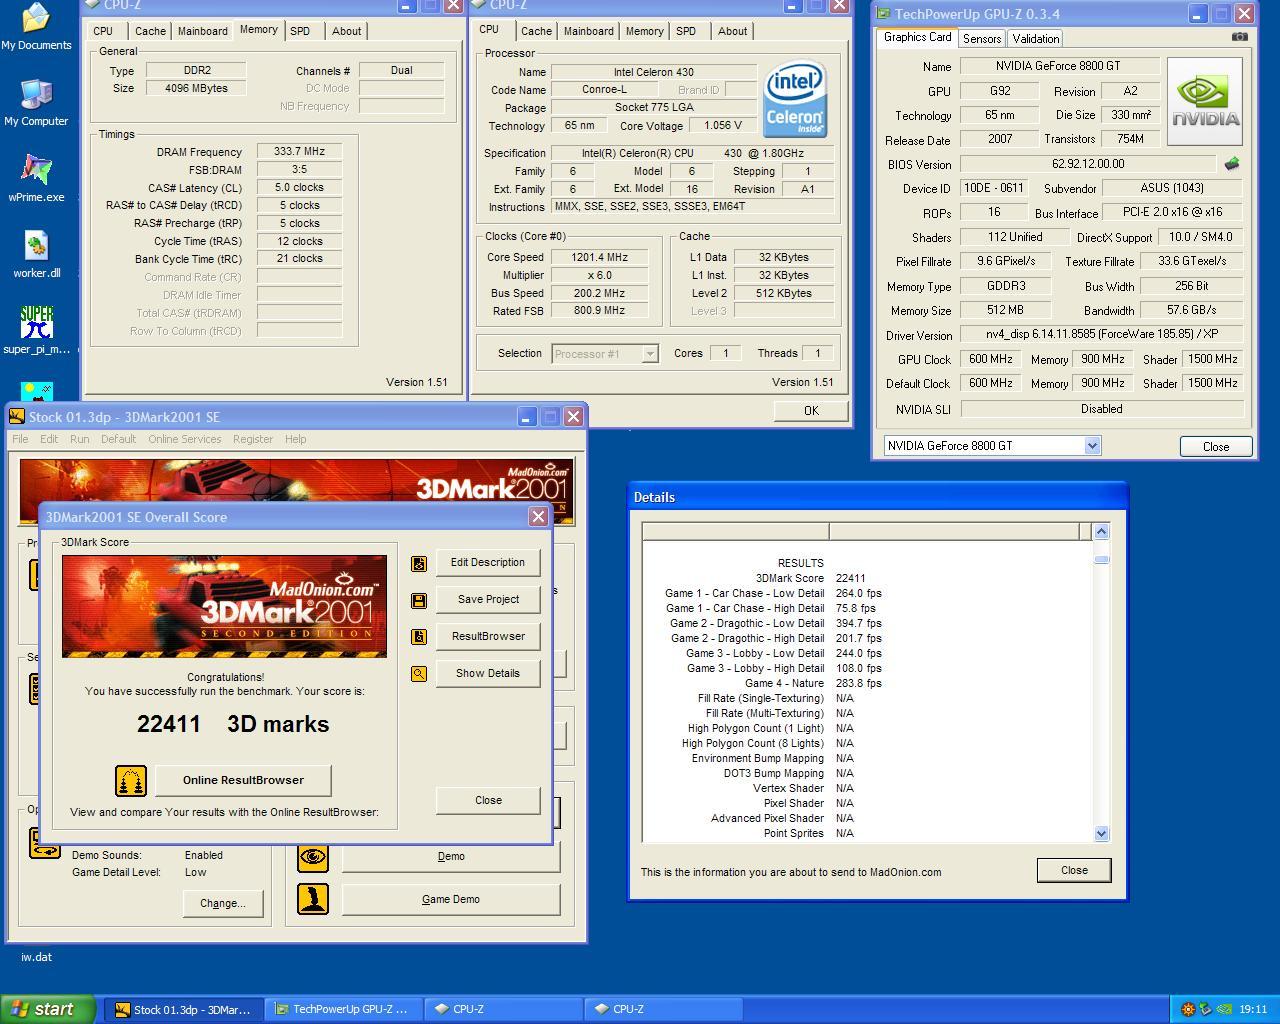
Task: Switch to GPU-Z Validation tab
Action: click(1035, 39)
